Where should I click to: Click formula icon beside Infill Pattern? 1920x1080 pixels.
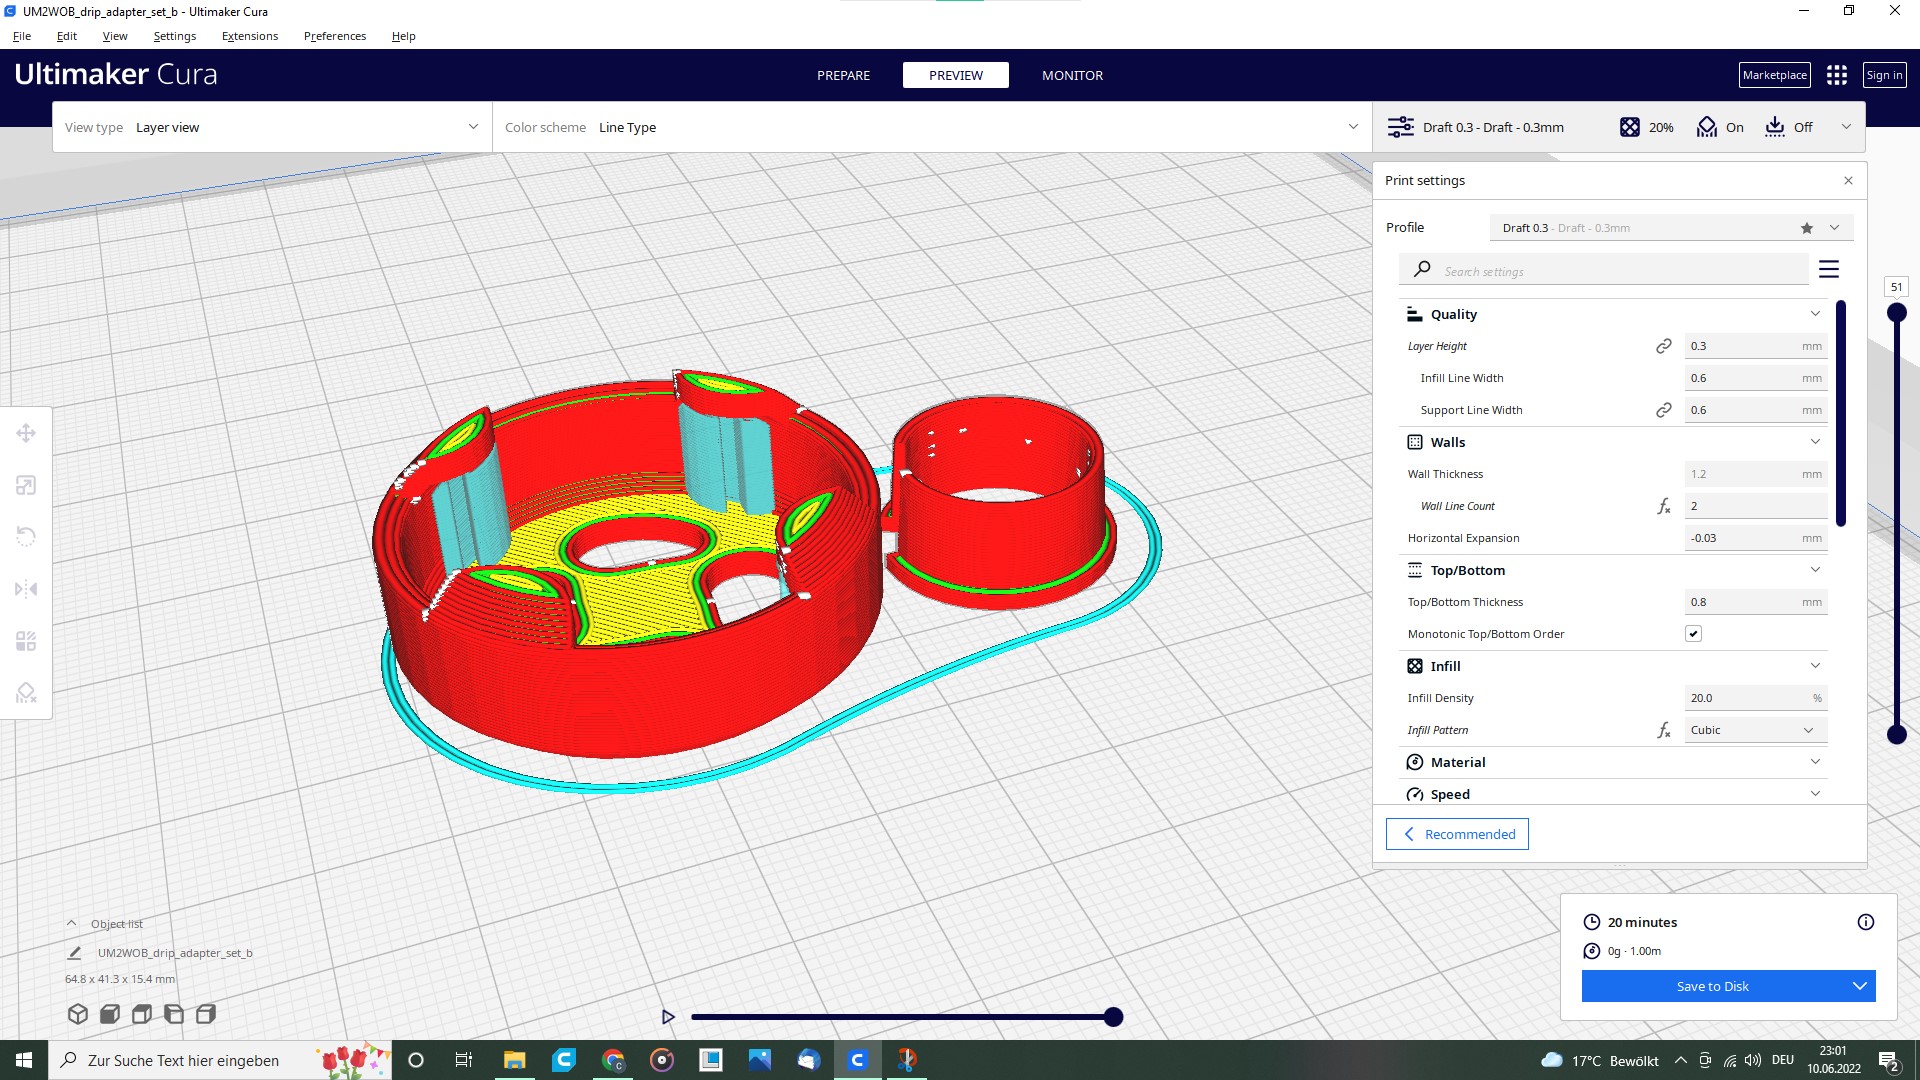(x=1664, y=730)
